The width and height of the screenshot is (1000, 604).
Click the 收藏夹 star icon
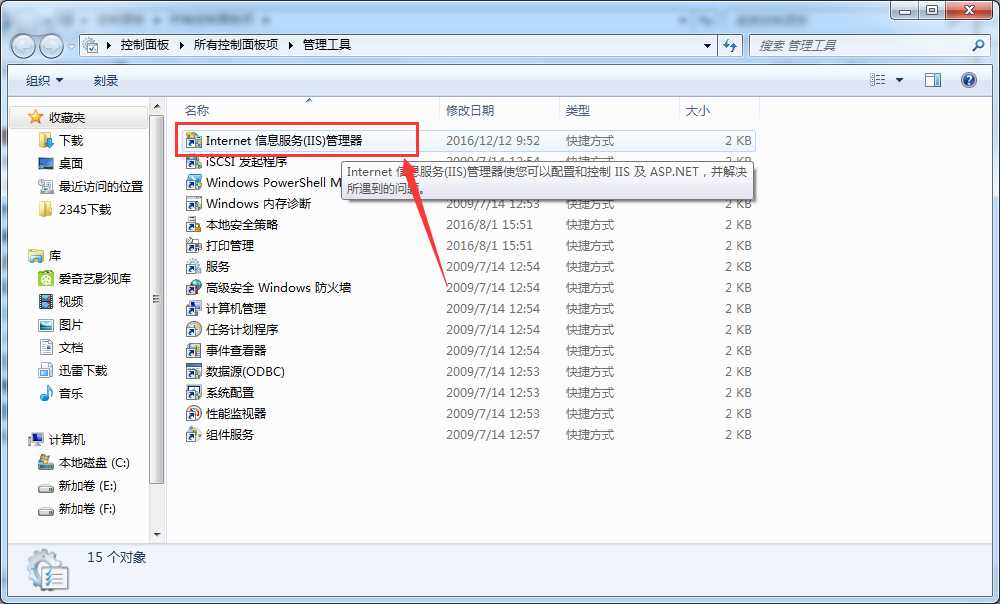35,117
